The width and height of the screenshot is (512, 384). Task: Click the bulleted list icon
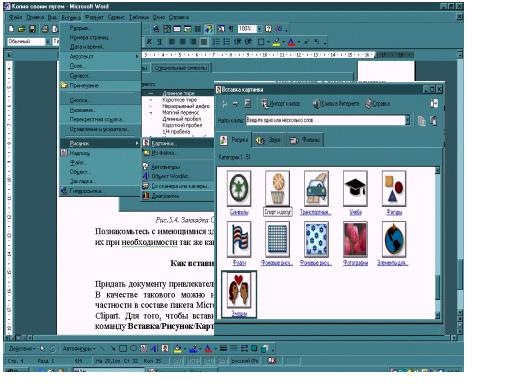click(x=227, y=42)
